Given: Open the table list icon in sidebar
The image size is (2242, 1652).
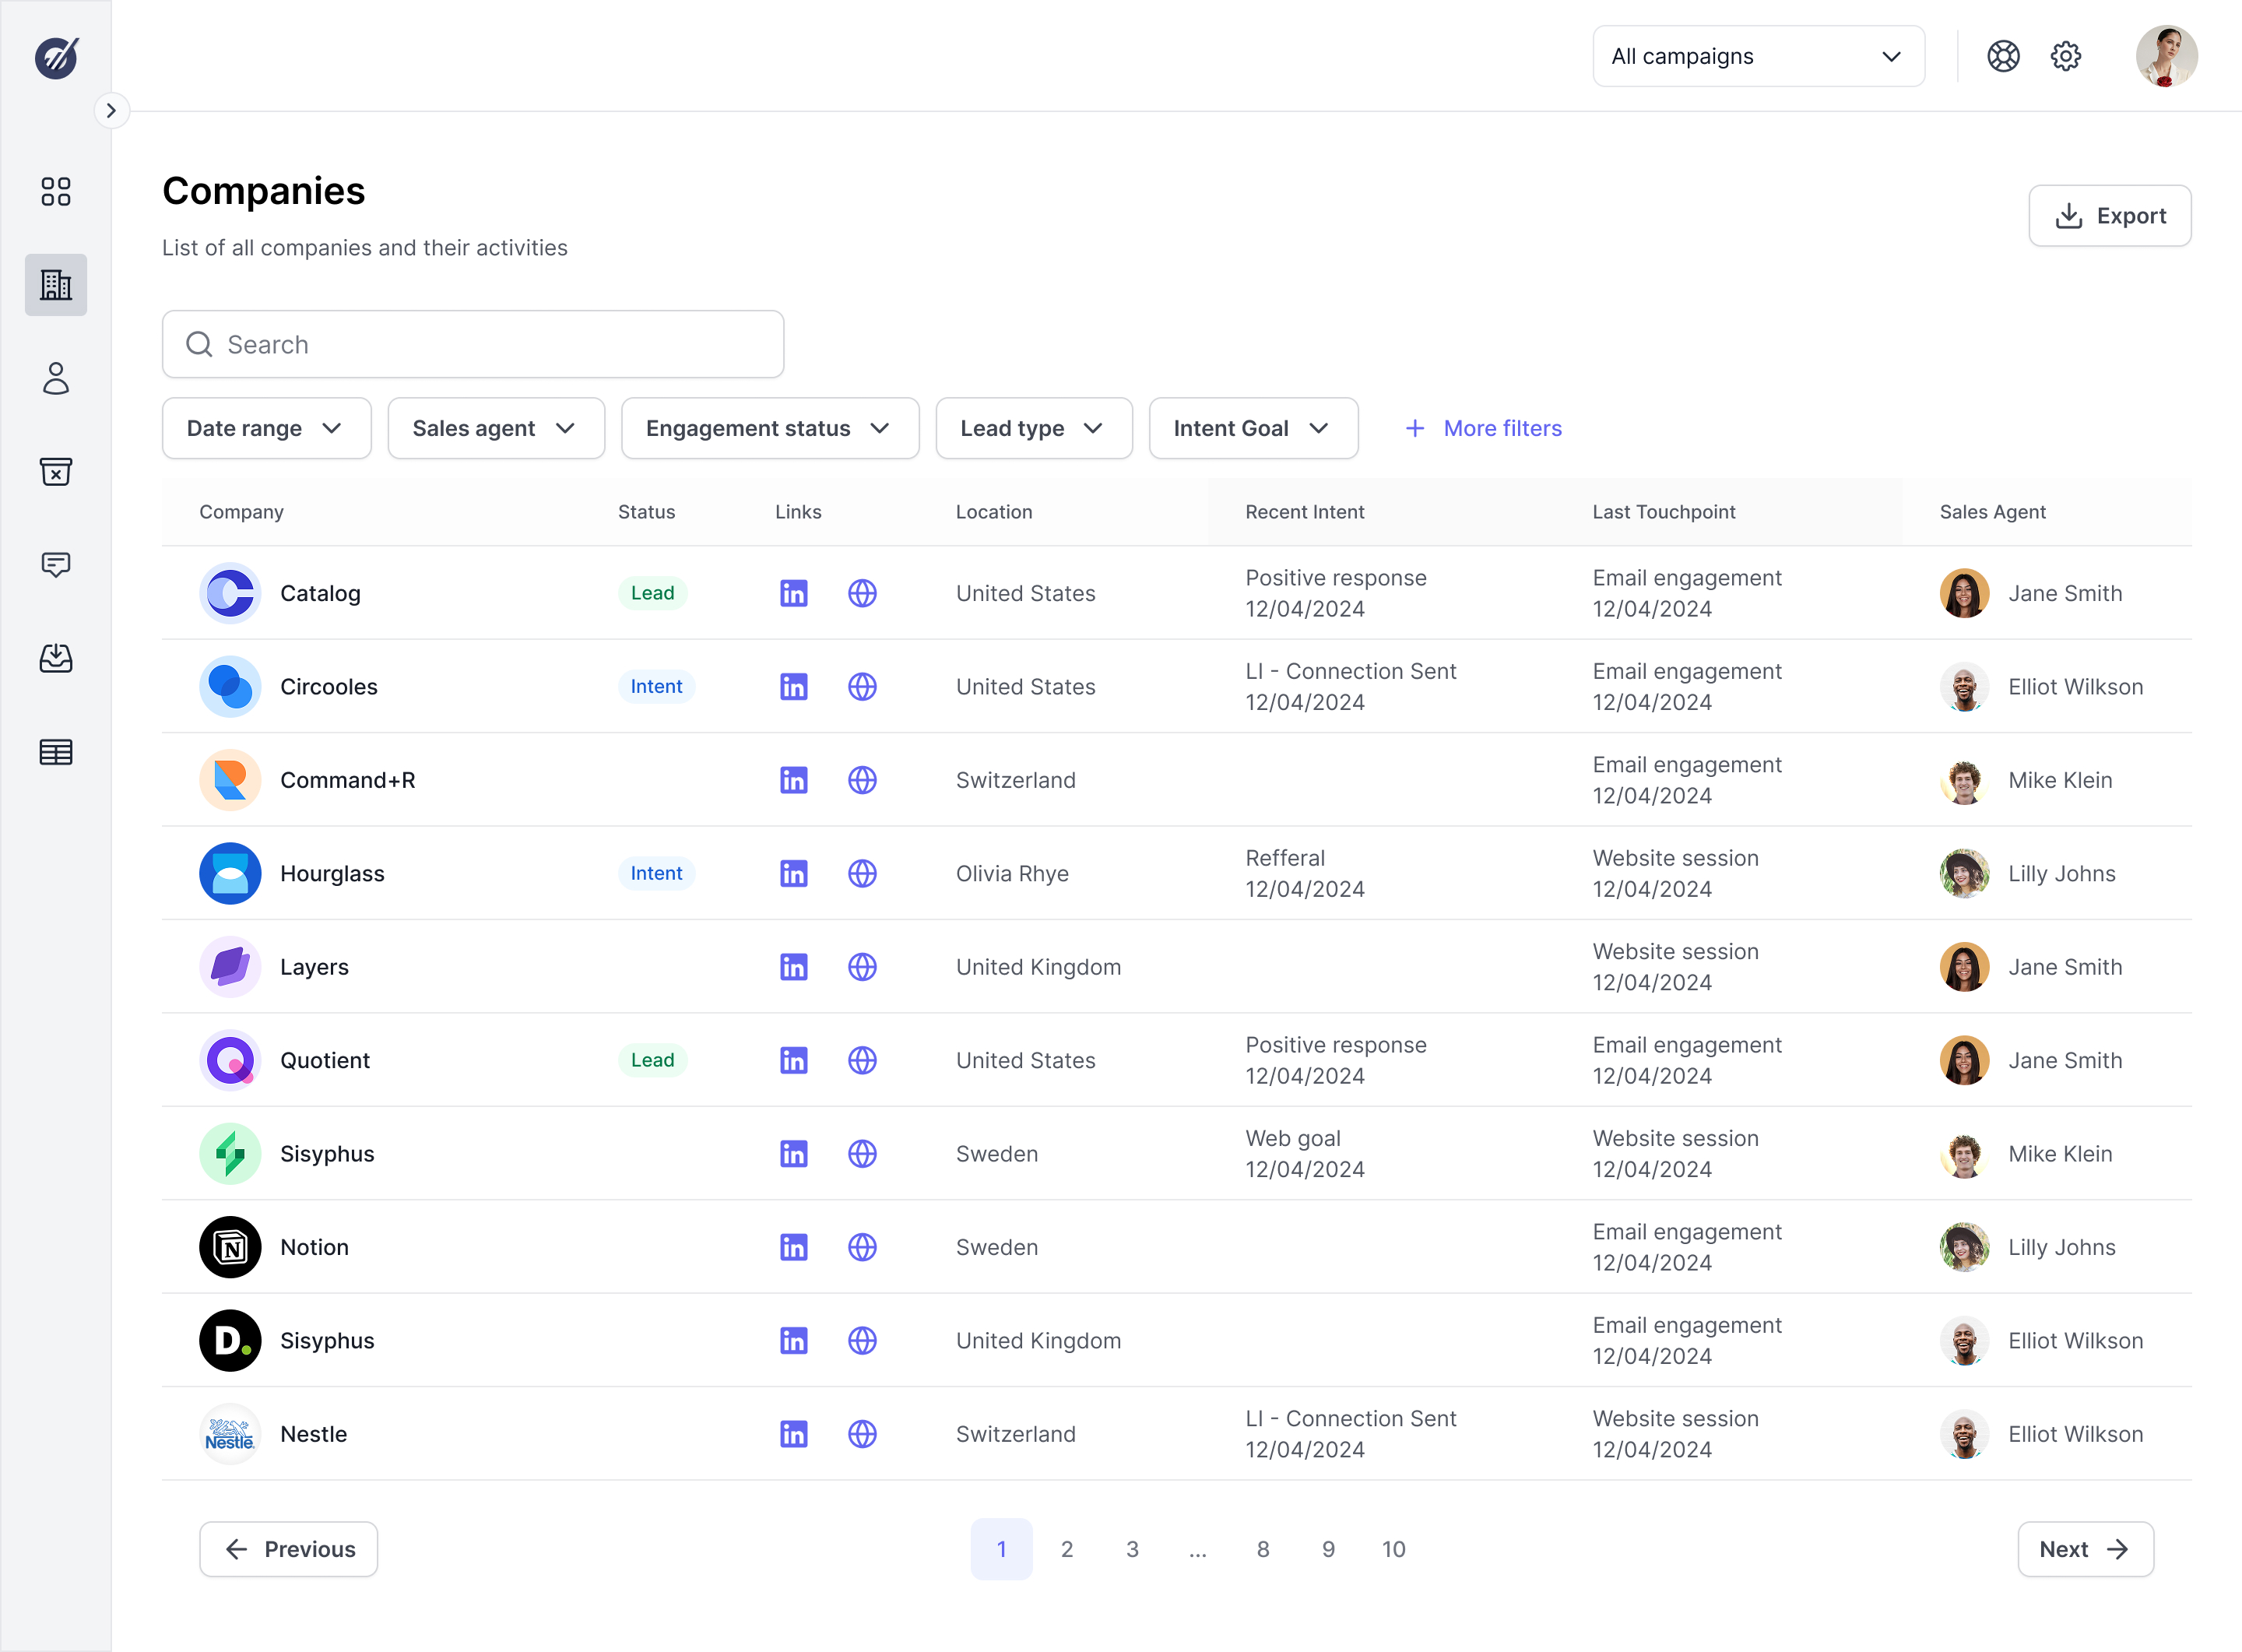Looking at the screenshot, I should coord(56,752).
